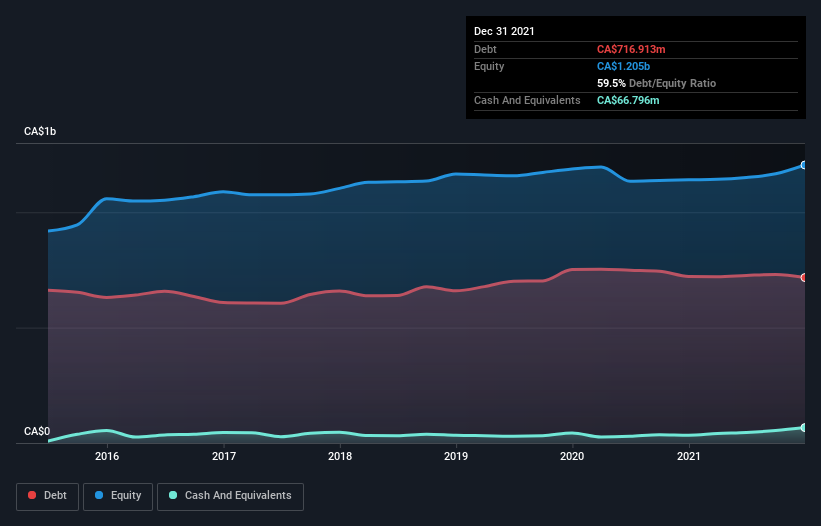Viewport: 821px width, 526px height.
Task: Toggle Cash And Equivalents legend button
Action: [x=230, y=496]
